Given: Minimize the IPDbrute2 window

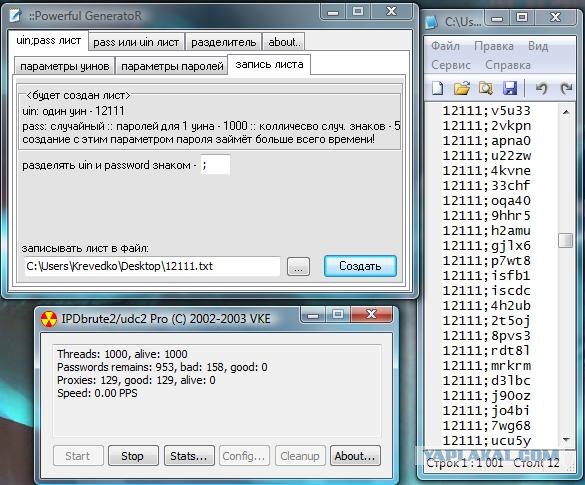Looking at the screenshot, I should 313,316.
